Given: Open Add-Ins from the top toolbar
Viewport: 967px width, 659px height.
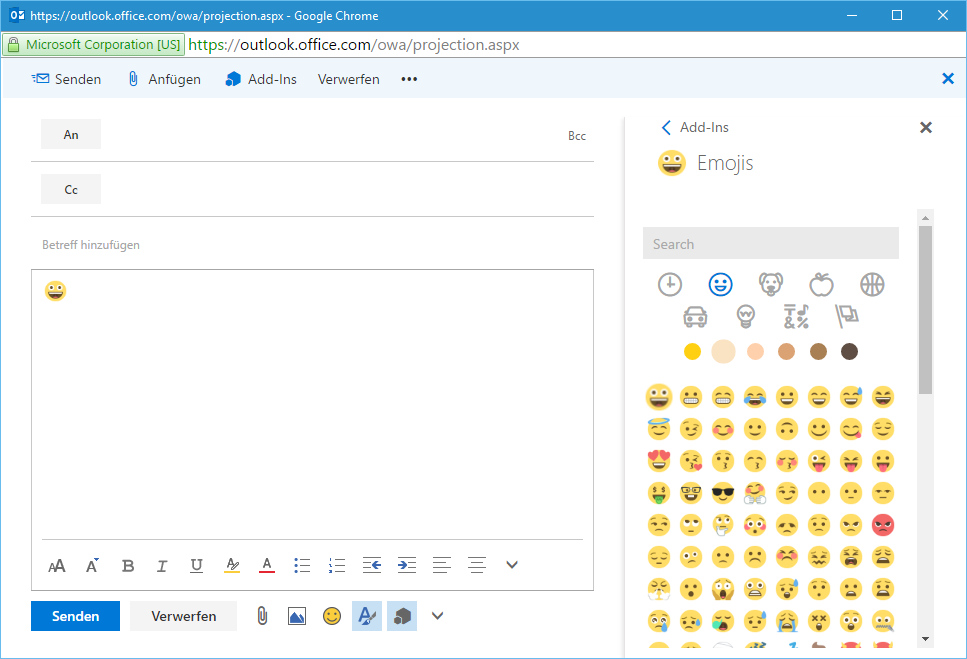Looking at the screenshot, I should [261, 79].
